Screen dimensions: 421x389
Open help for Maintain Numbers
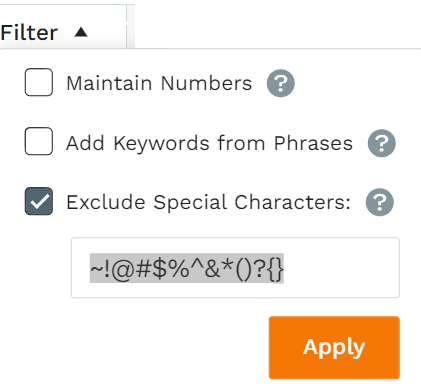click(x=281, y=83)
